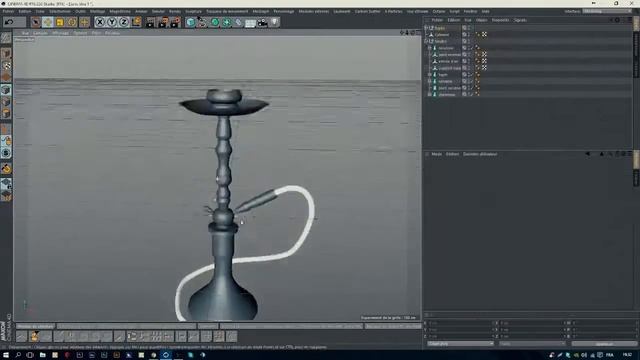This screenshot has width=640, height=360.
Task: Toggle the Y axis lock
Action: click(111, 22)
